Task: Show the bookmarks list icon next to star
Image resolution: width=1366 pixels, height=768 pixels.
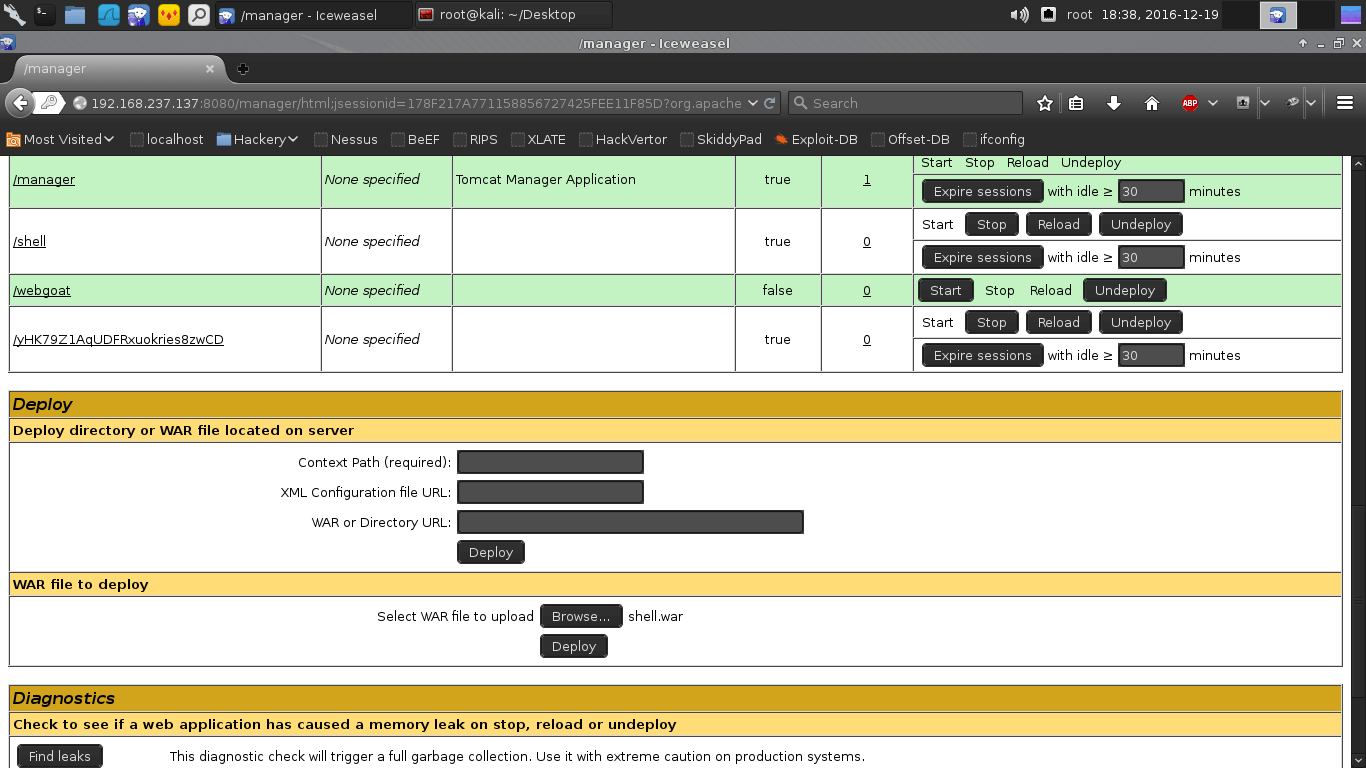Action: 1076,103
